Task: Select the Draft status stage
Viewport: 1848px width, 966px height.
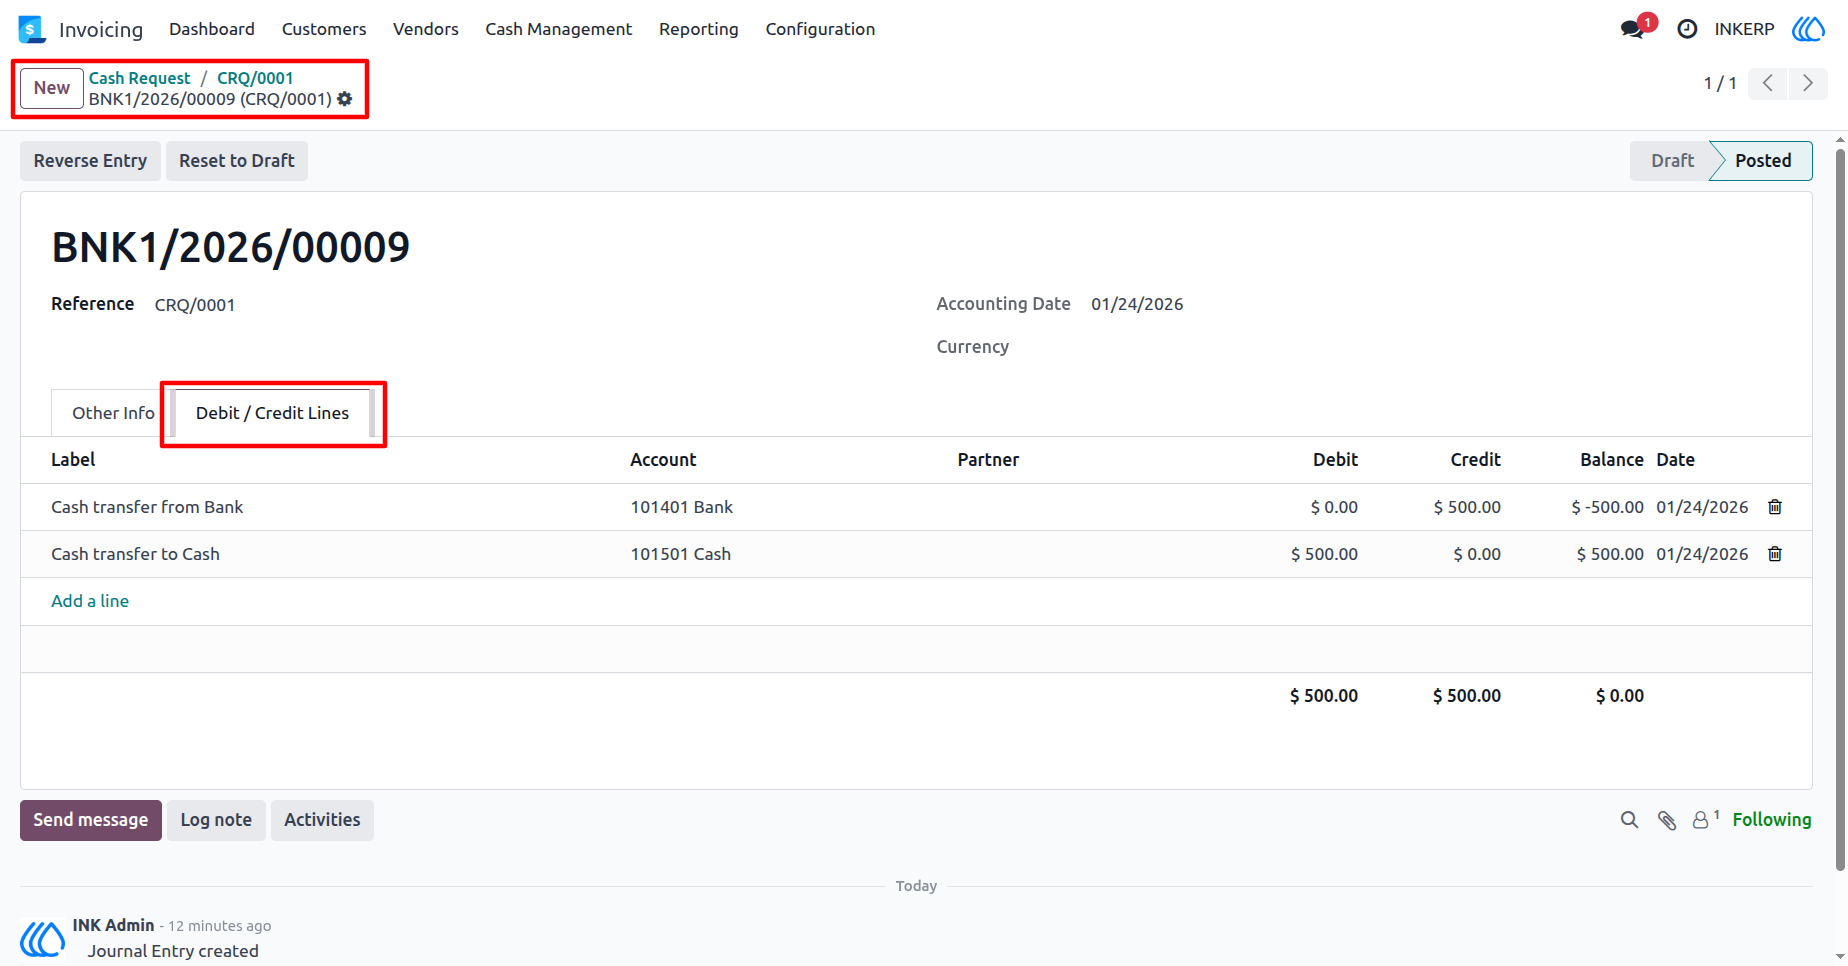Action: [x=1672, y=161]
